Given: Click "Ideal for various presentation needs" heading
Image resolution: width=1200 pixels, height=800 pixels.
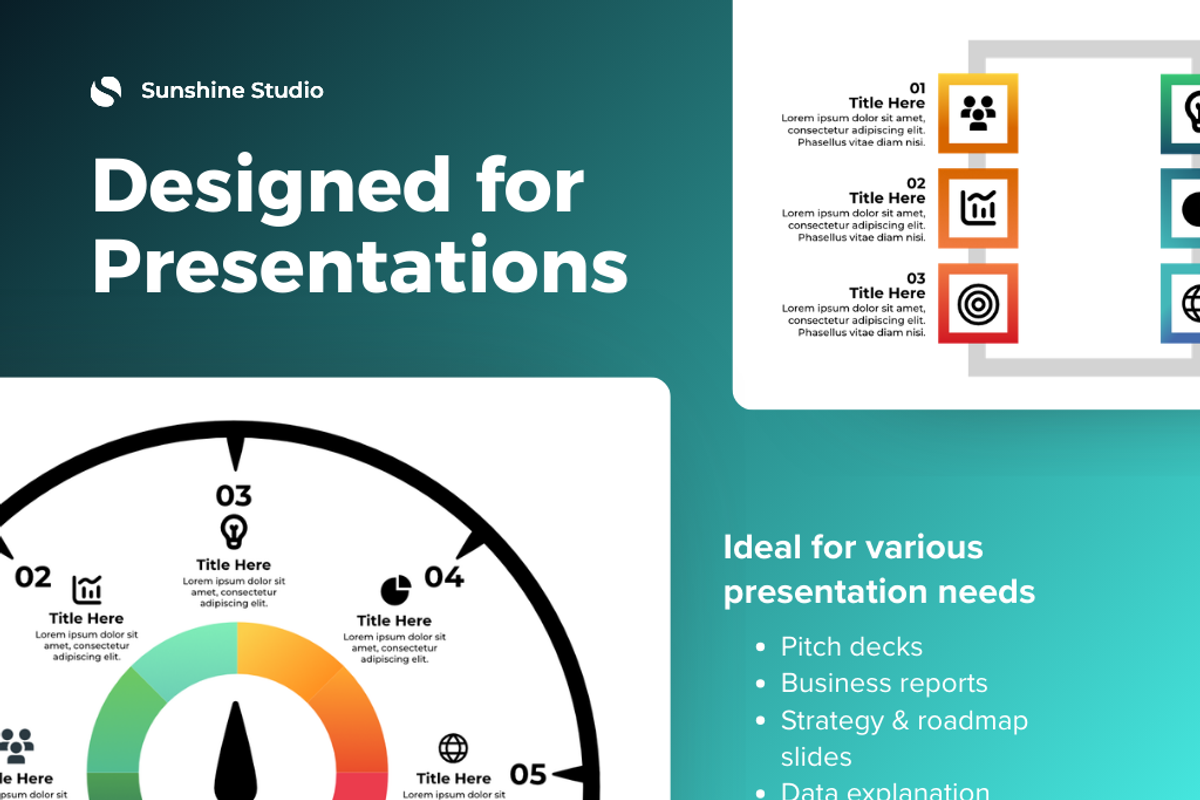Looking at the screenshot, I should point(879,569).
